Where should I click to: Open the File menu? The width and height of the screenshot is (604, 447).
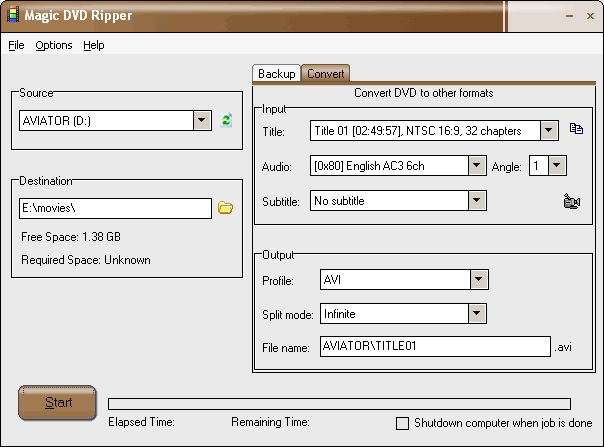(x=16, y=45)
